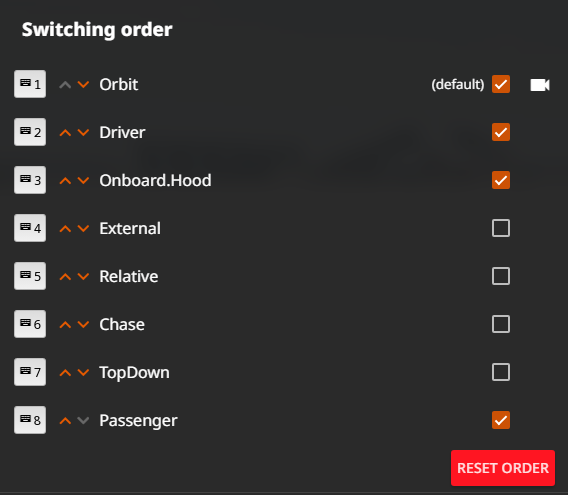Viewport: 568px width, 495px height.
Task: Move TopDown camera down one position
Action: coord(83,373)
